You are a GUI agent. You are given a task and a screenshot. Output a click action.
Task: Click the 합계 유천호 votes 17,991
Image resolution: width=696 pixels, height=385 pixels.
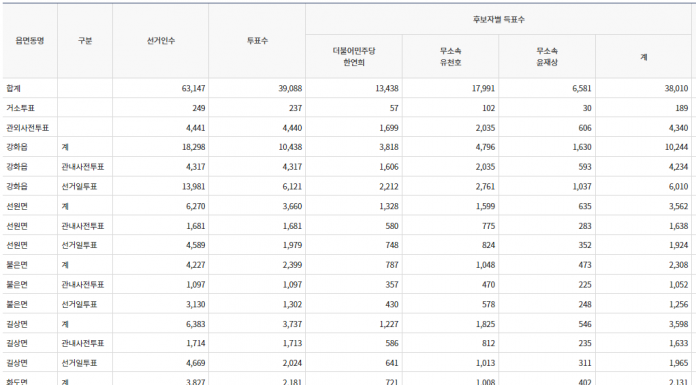(483, 88)
